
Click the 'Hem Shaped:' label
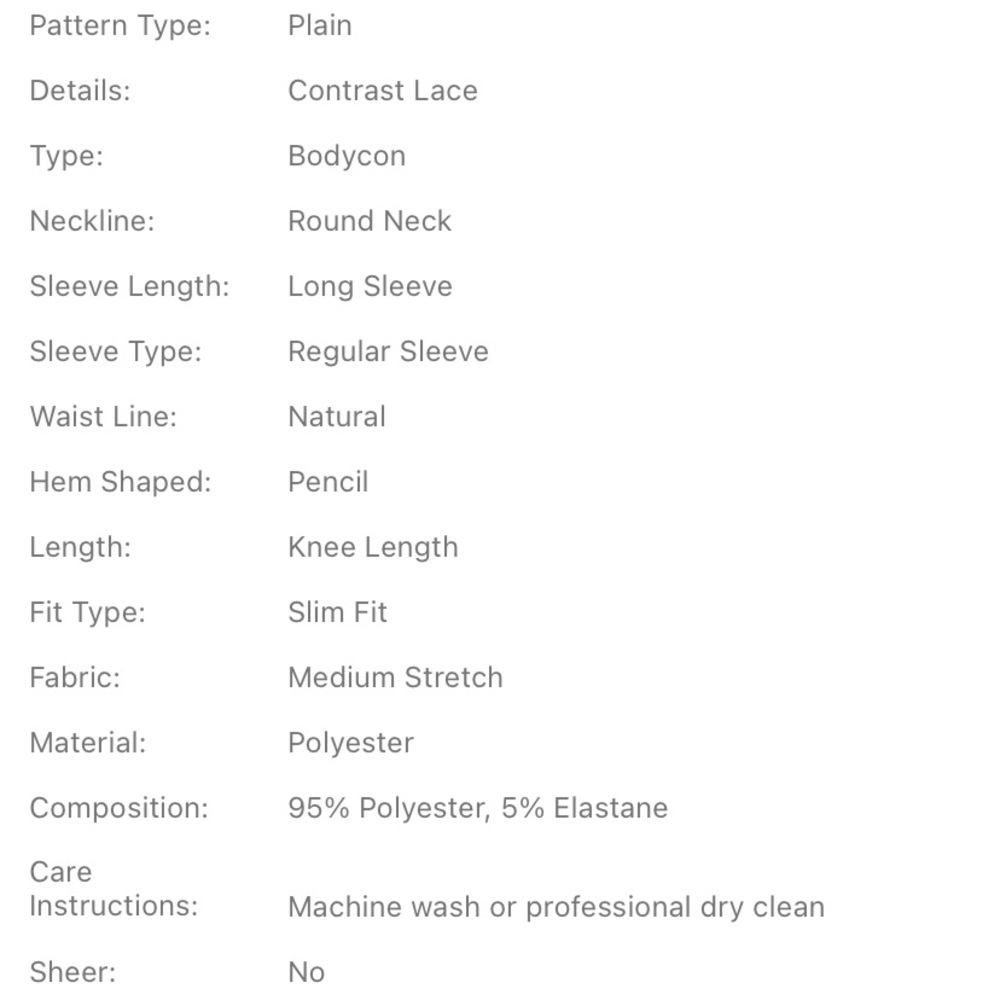(x=120, y=482)
